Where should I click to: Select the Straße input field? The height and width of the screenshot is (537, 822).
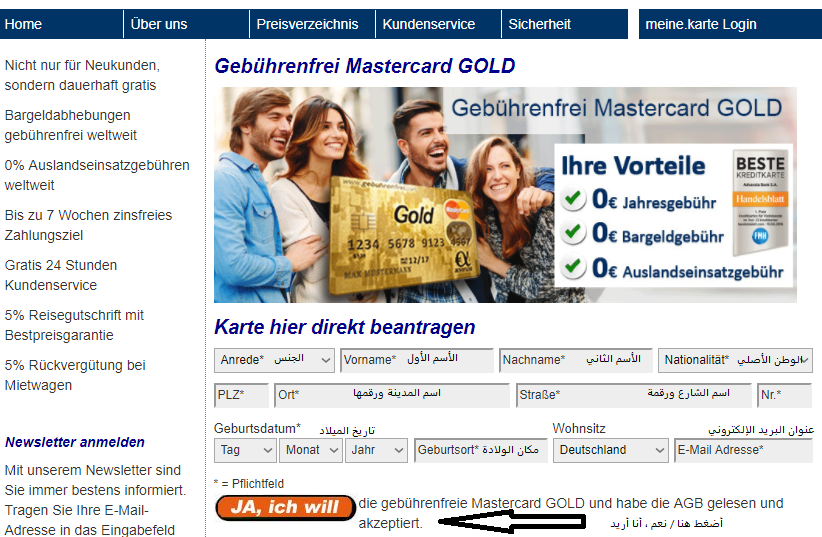(x=633, y=395)
